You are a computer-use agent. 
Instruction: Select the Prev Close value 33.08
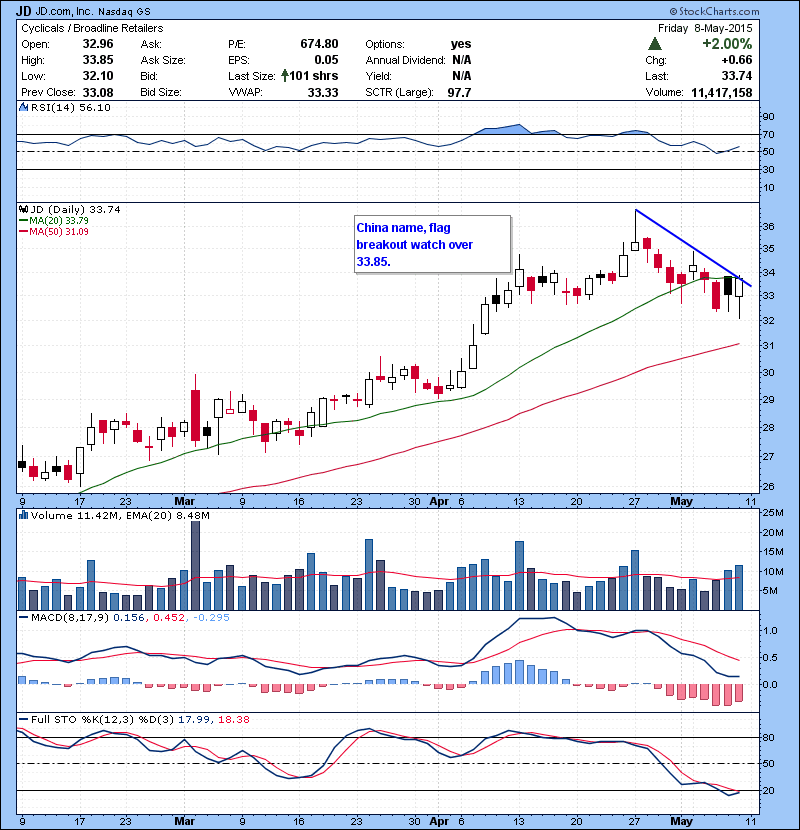click(x=98, y=93)
